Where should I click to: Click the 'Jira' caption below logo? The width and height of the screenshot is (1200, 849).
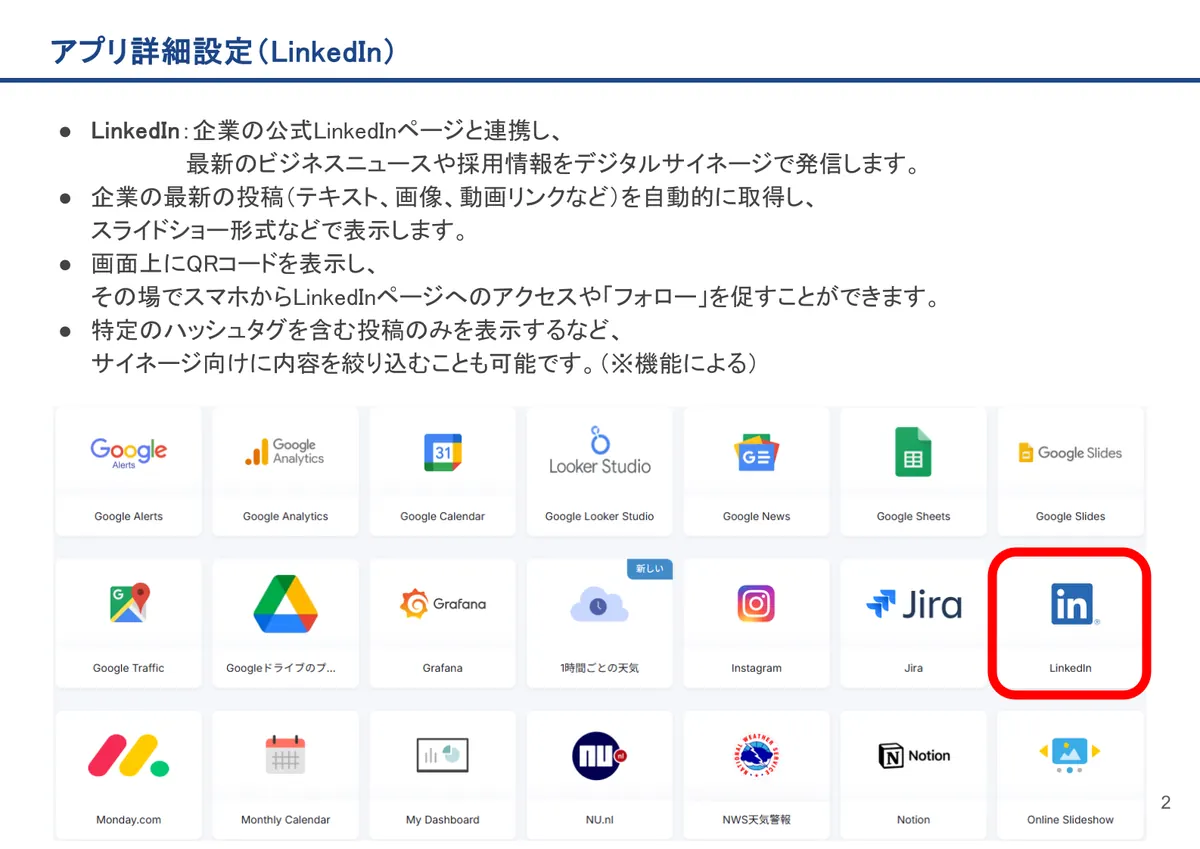[913, 668]
